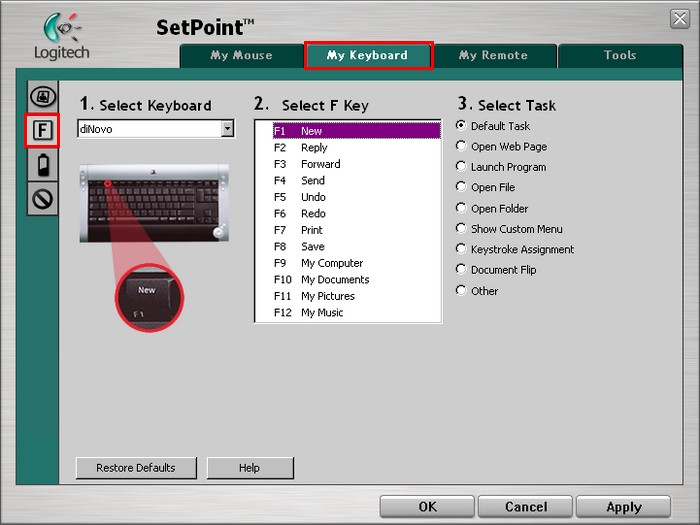Switch to the My Mouse tab
700x525 pixels.
click(242, 55)
